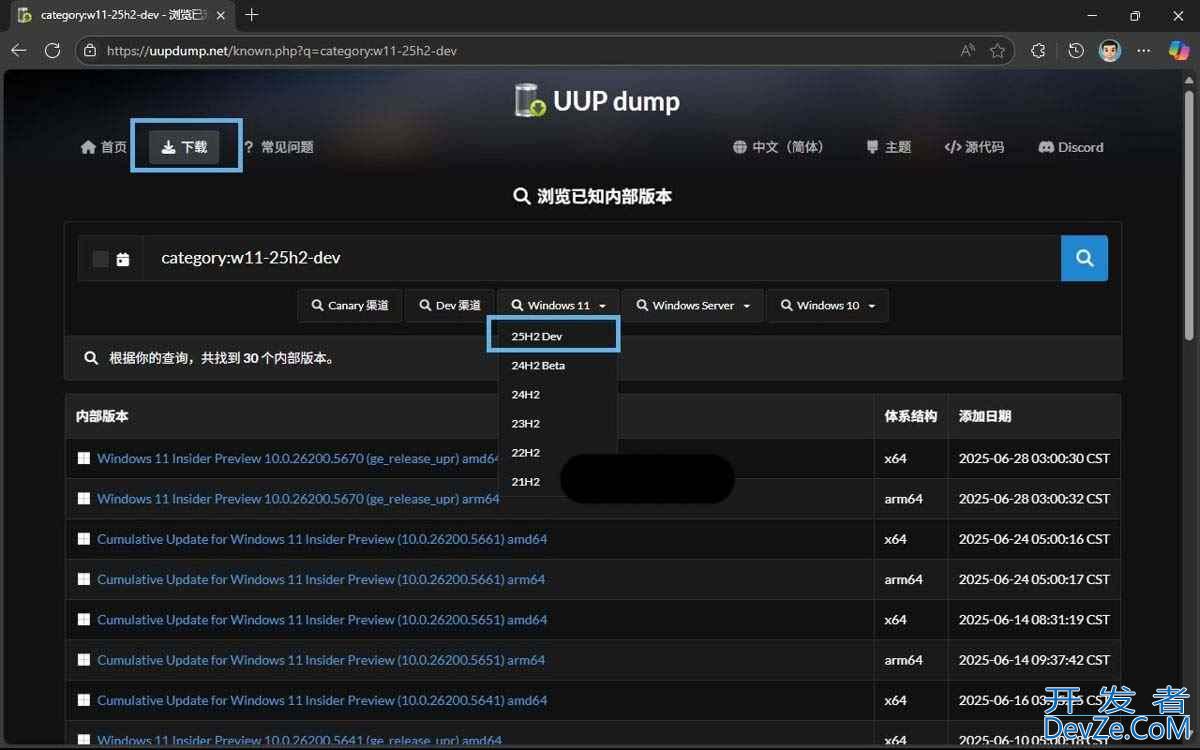Select 23H2 from menu
Viewport: 1200px width, 750px height.
click(x=557, y=423)
